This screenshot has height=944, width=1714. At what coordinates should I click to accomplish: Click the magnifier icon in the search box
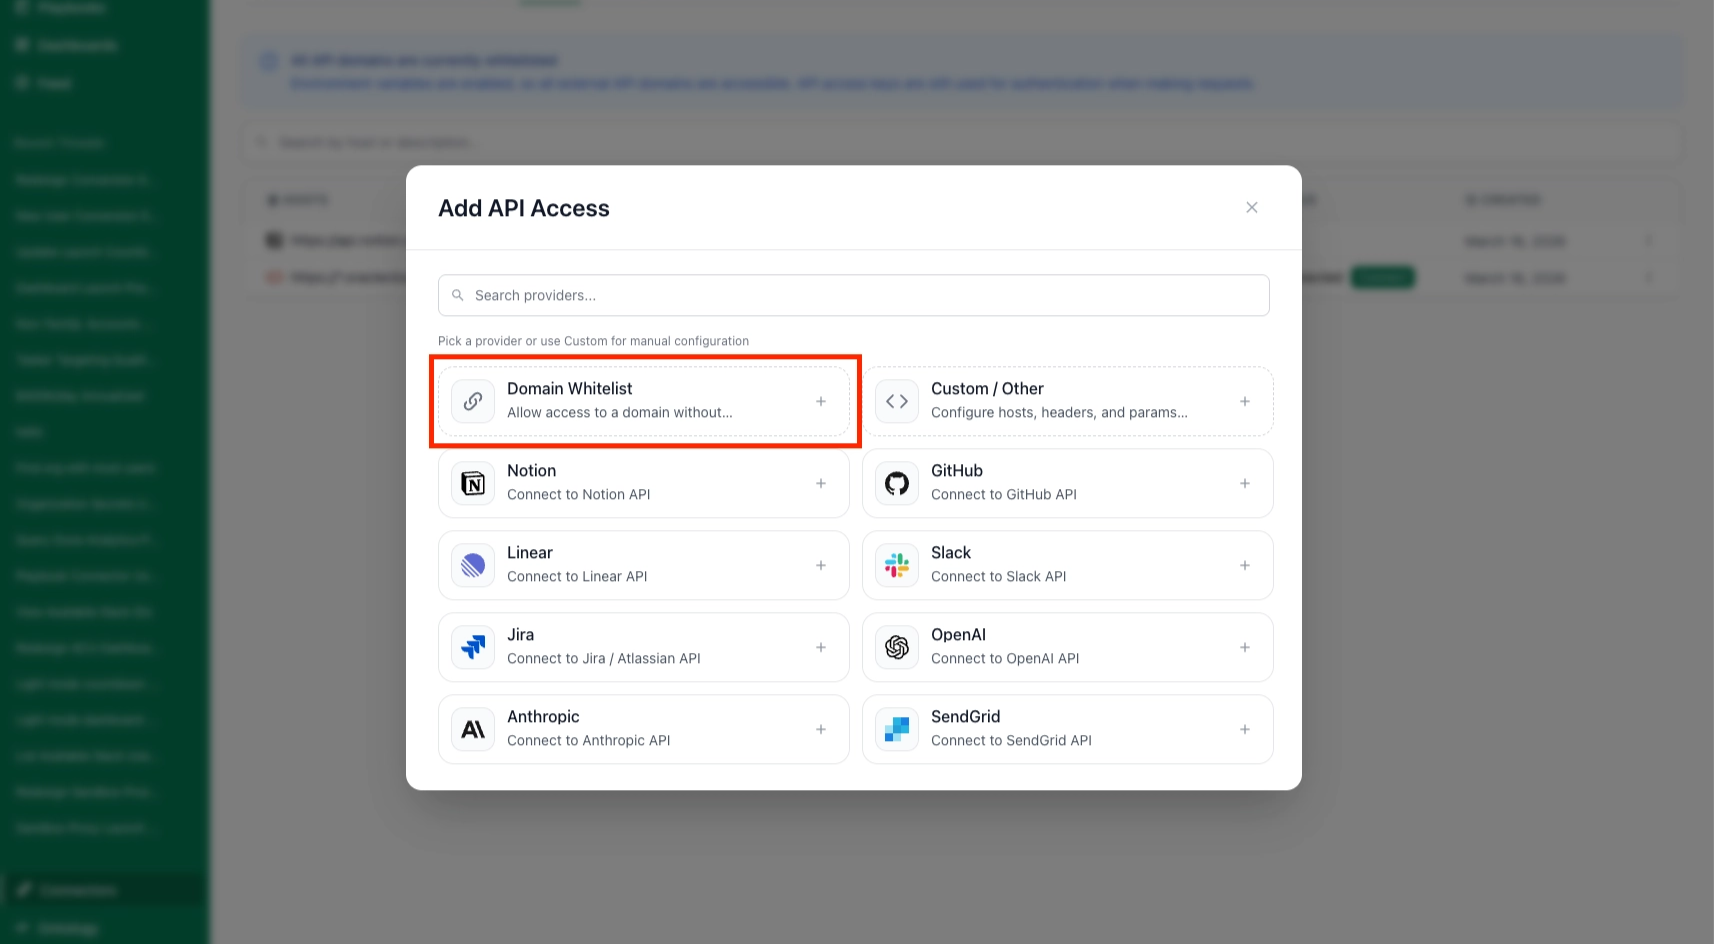click(458, 295)
